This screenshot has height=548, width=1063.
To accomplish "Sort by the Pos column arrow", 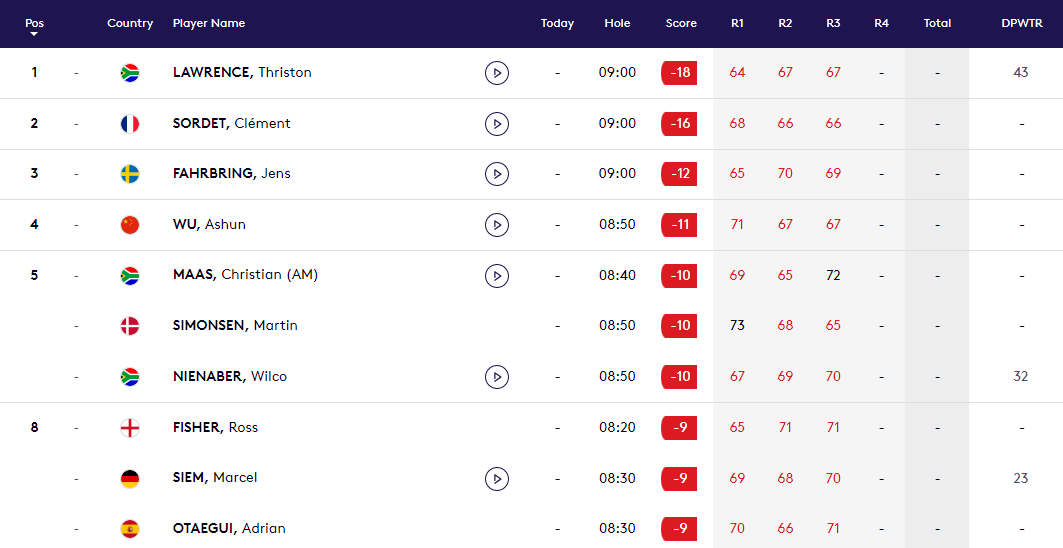I will click(34, 34).
